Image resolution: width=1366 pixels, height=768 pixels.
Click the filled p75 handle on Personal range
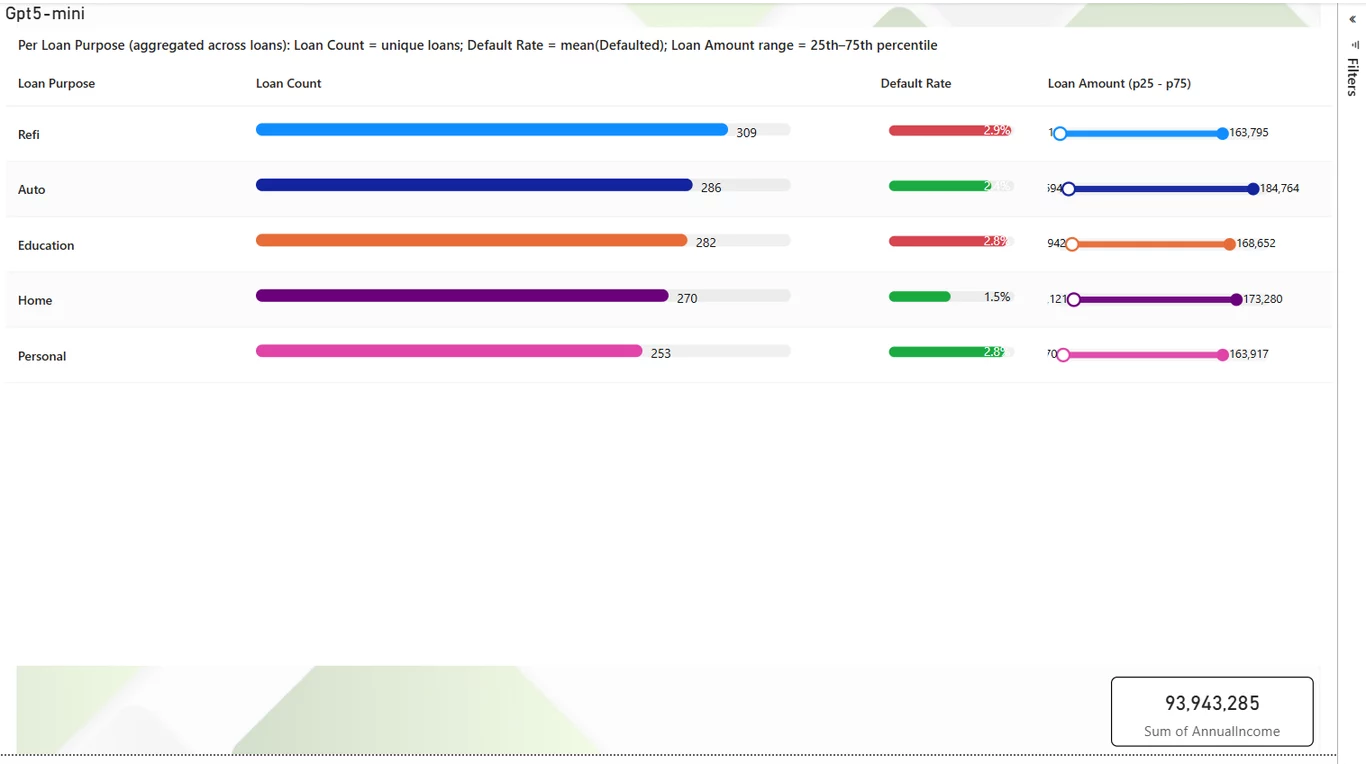pyautogui.click(x=1222, y=355)
